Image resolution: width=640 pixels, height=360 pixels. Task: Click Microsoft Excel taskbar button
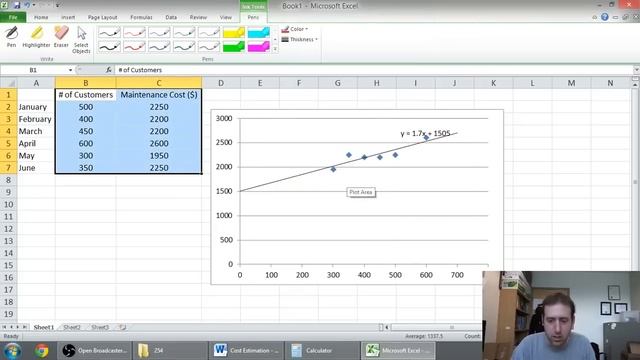tap(398, 351)
